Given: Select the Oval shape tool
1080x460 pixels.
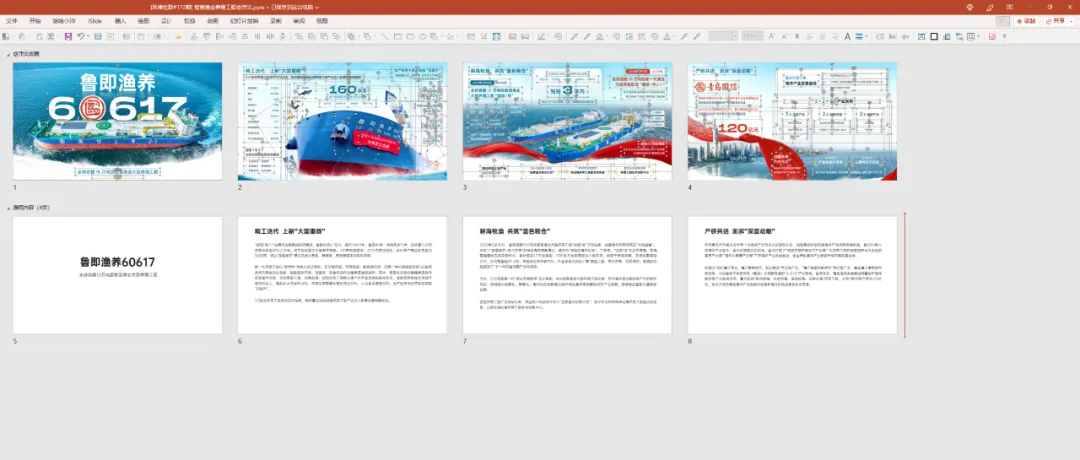Looking at the screenshot, I should pyautogui.click(x=422, y=36).
